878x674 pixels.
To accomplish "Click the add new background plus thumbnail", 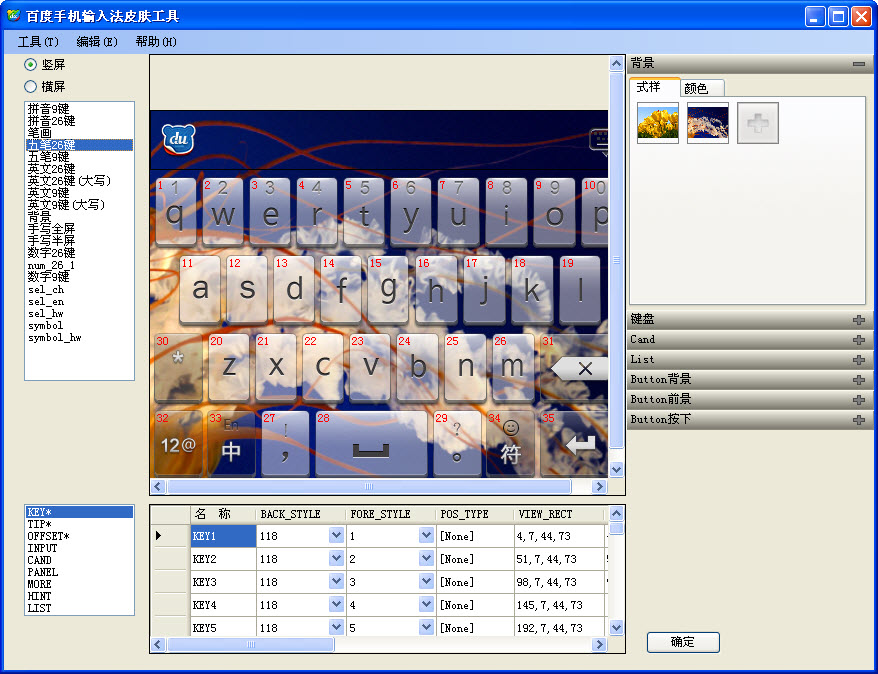I will [758, 123].
